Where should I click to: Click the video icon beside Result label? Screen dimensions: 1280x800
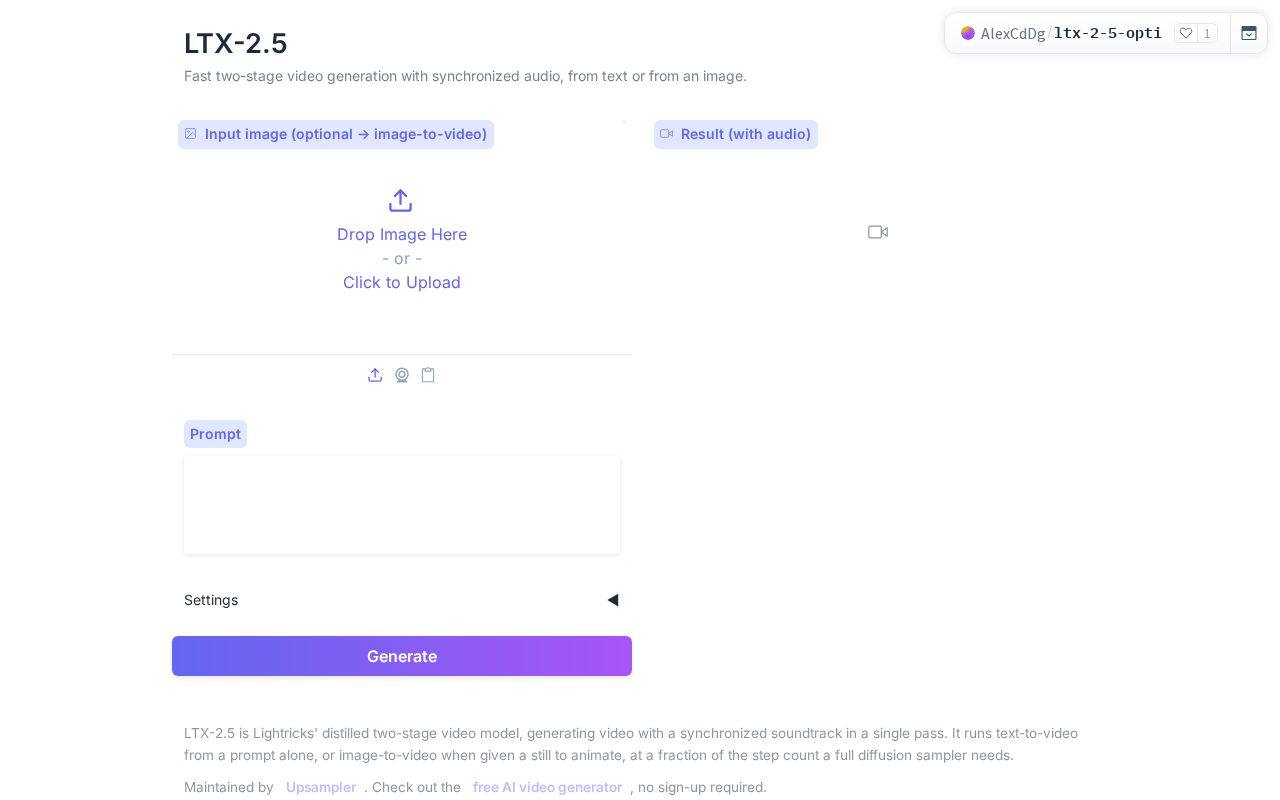(x=667, y=134)
